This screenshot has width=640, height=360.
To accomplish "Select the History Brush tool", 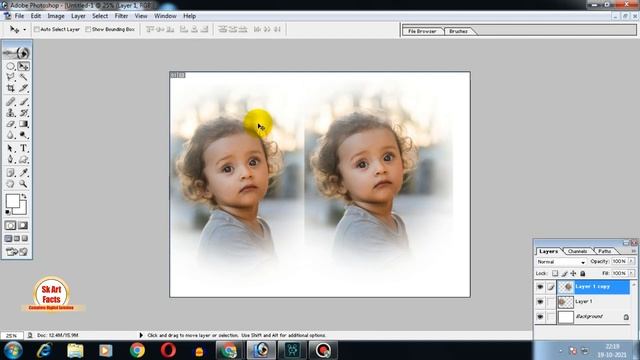I will [23, 113].
